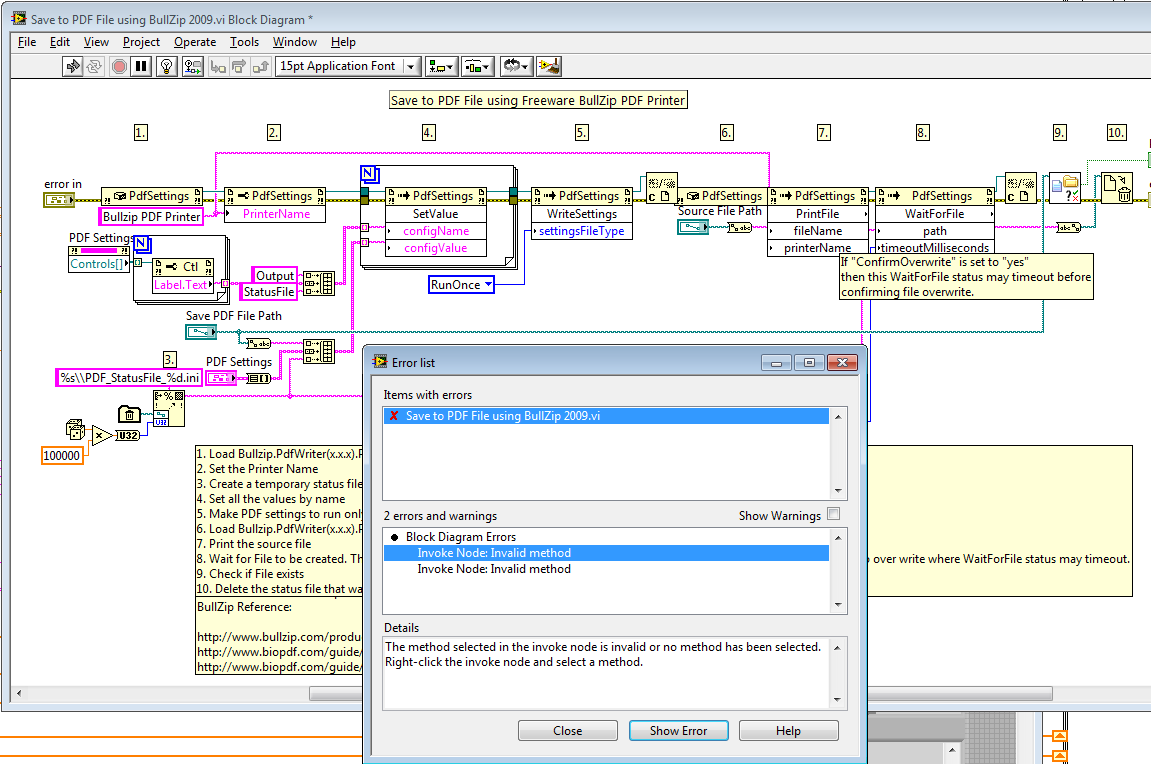The image size is (1151, 764).
Task: Select the random number dice node
Action: 76,428
